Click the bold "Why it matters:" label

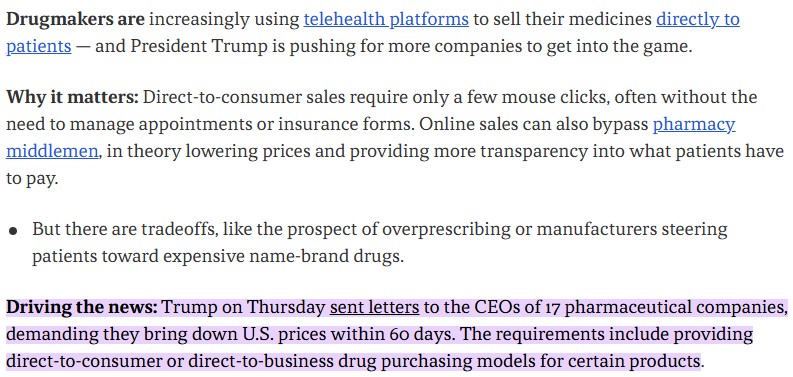click(x=72, y=97)
